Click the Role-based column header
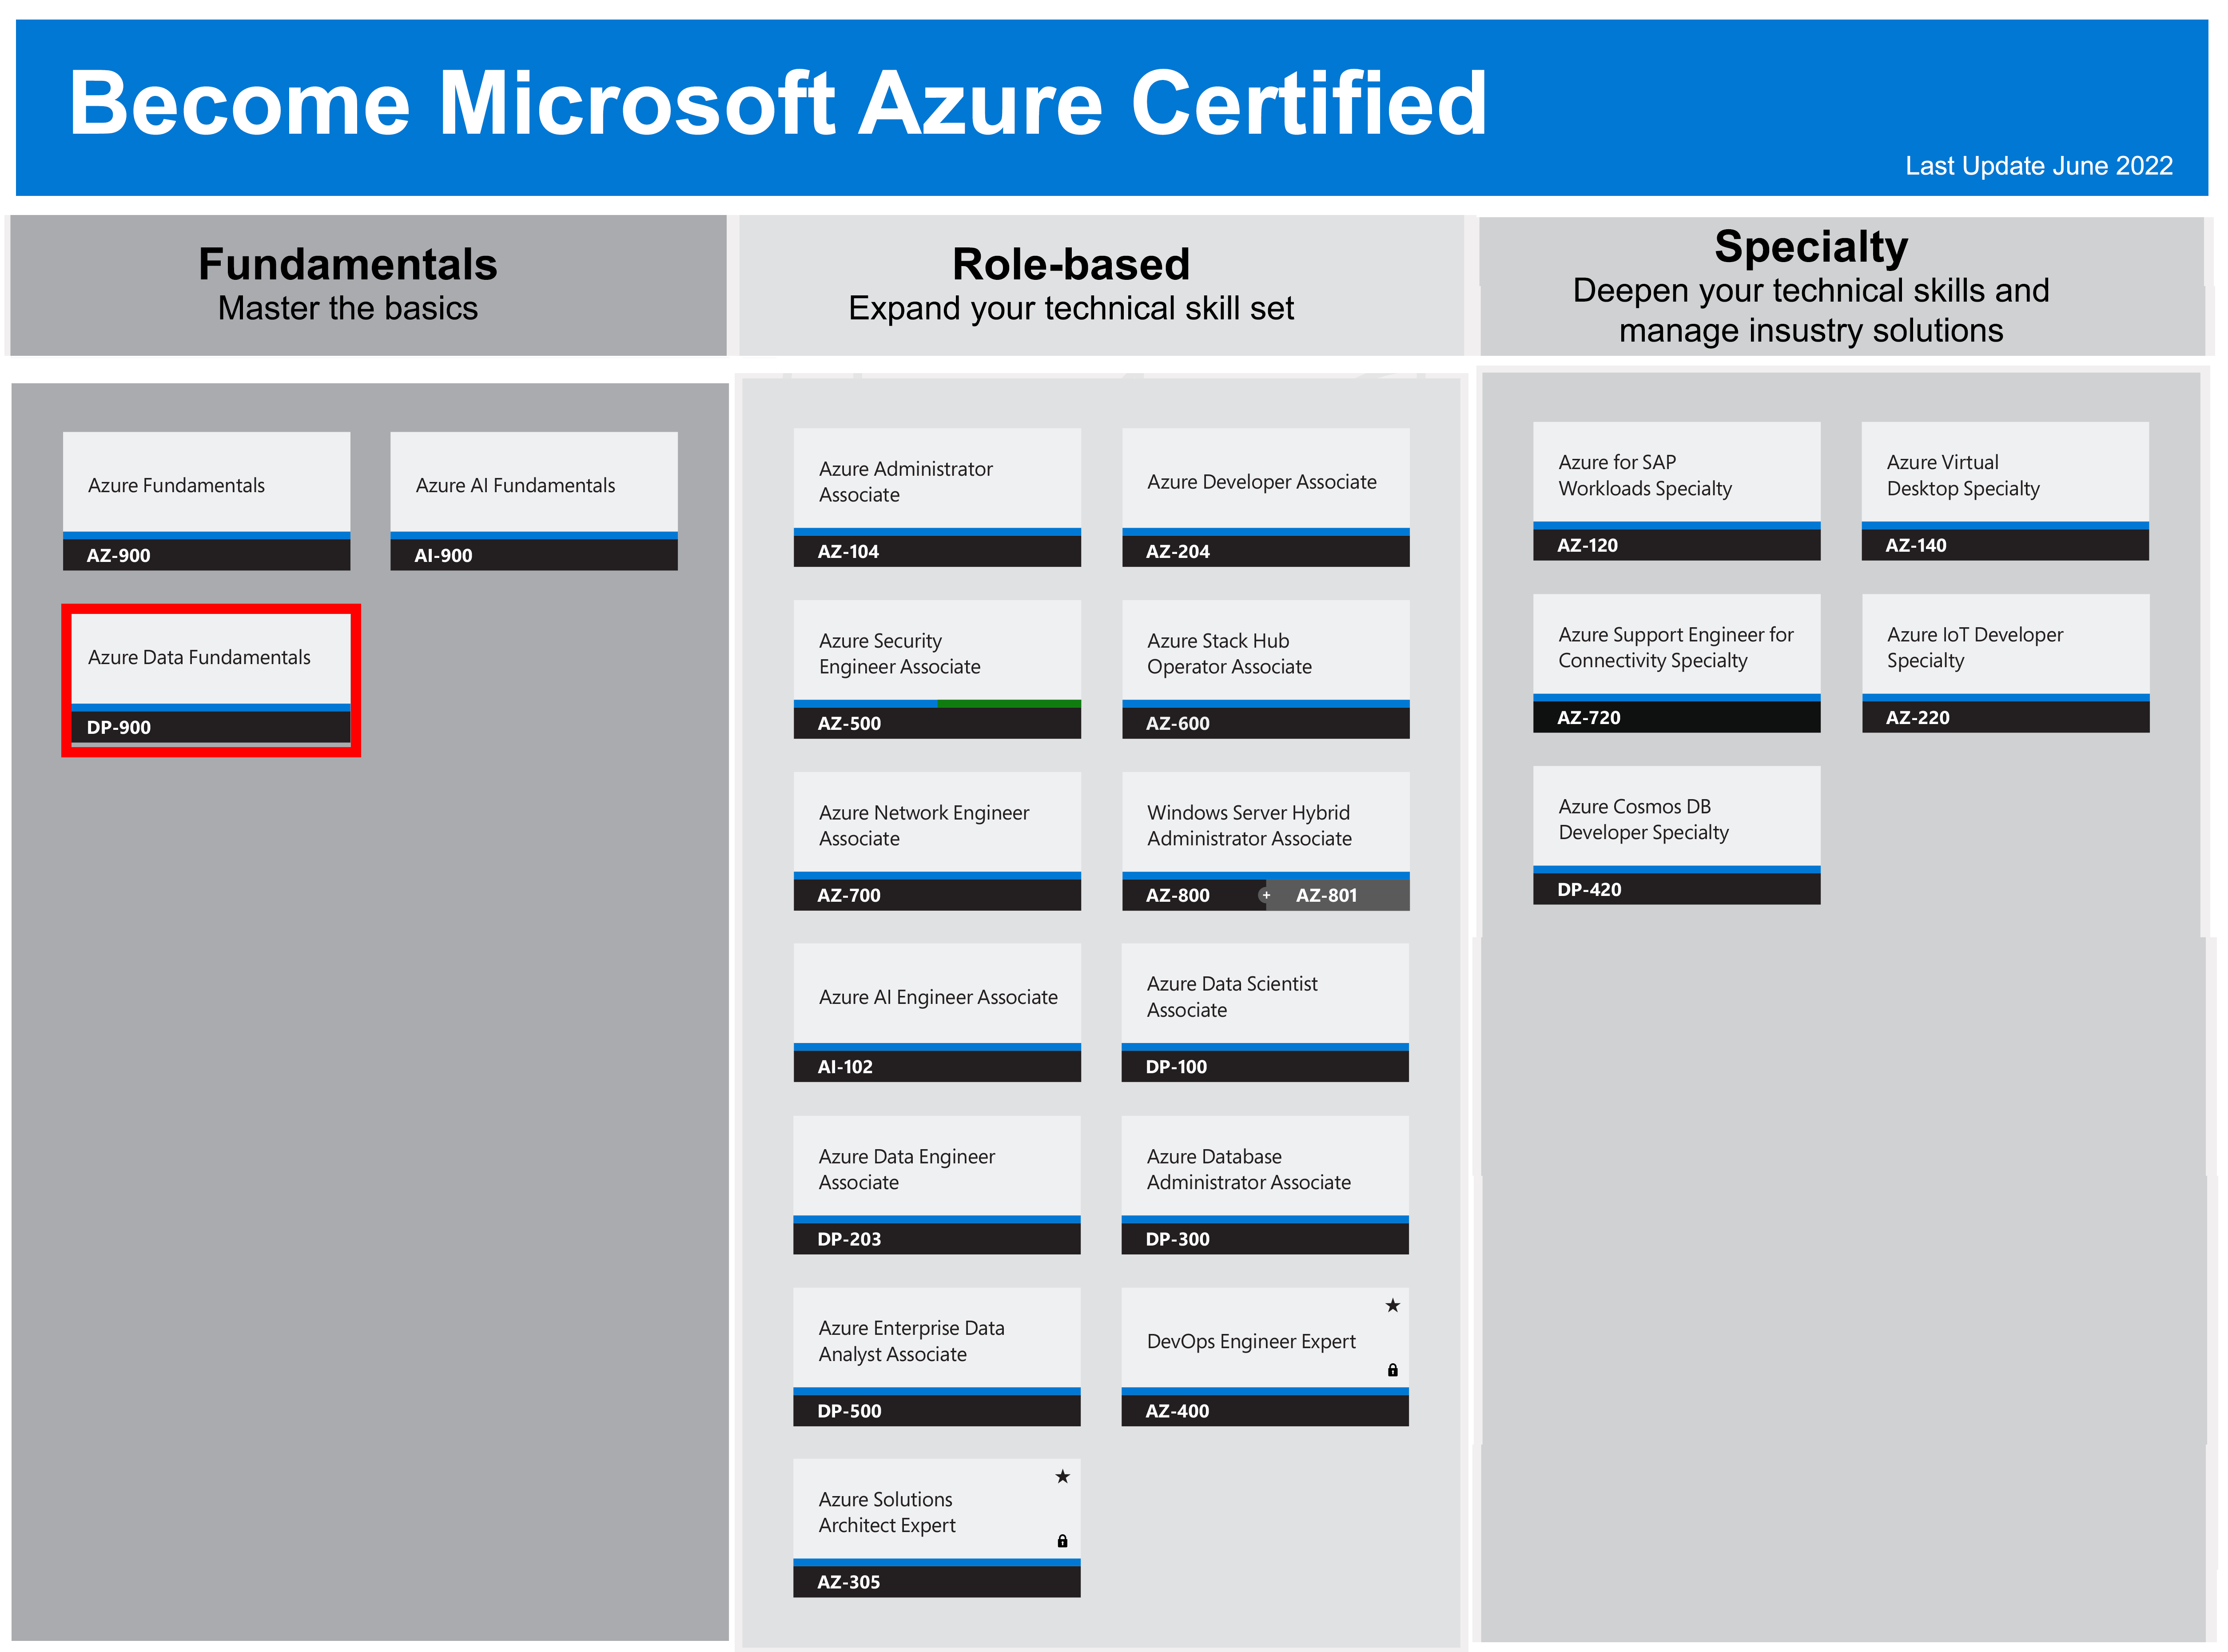2228x1652 pixels. click(1101, 285)
